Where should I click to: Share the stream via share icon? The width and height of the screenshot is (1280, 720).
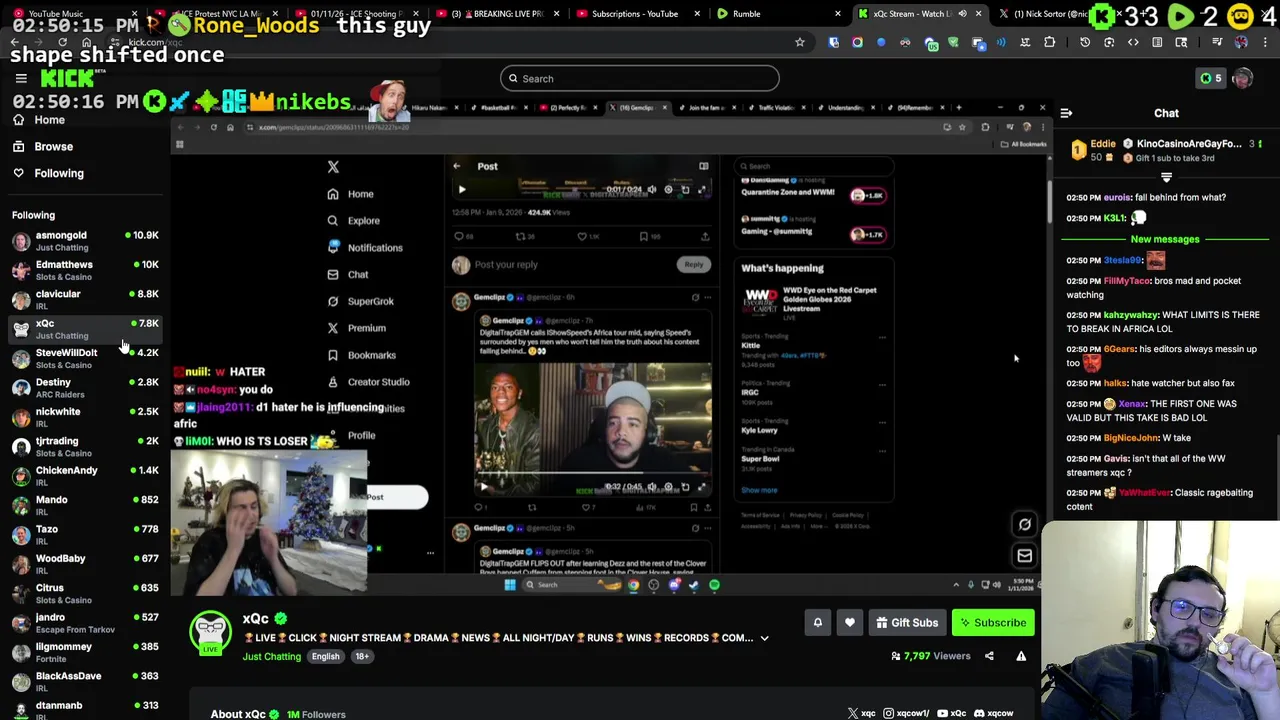click(x=989, y=656)
